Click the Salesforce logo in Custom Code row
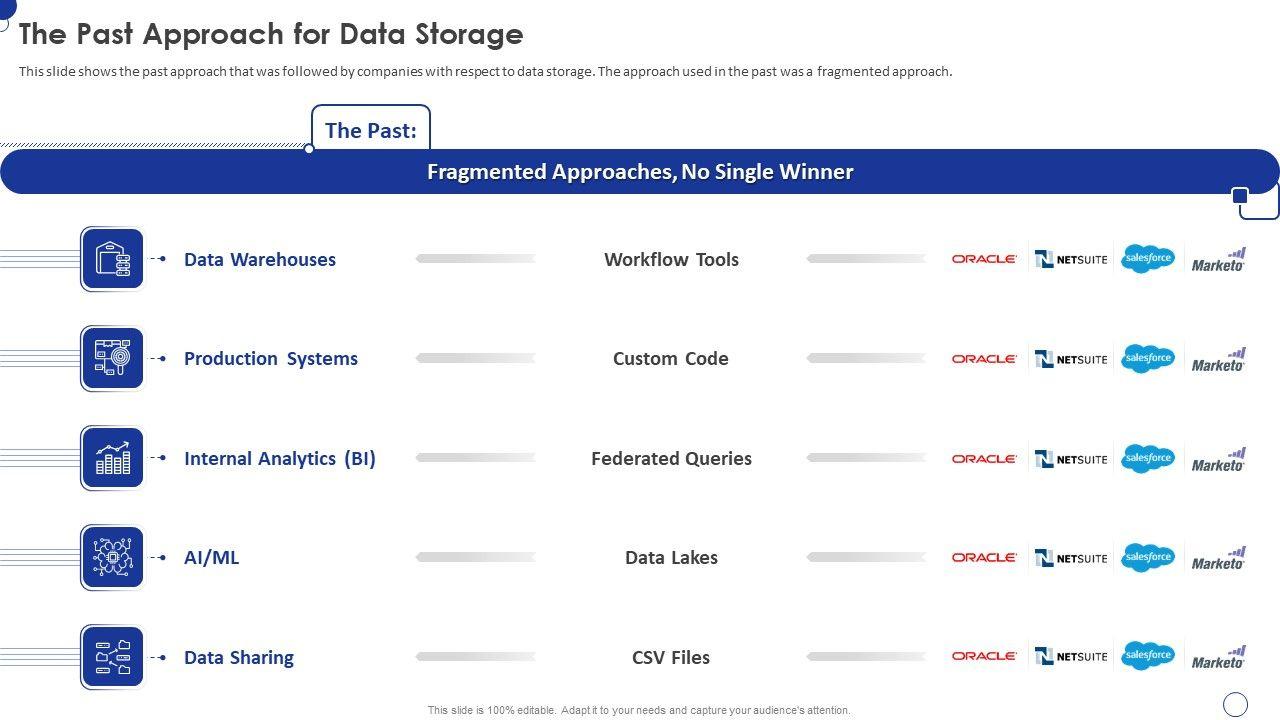The width and height of the screenshot is (1280, 720). [x=1147, y=358]
